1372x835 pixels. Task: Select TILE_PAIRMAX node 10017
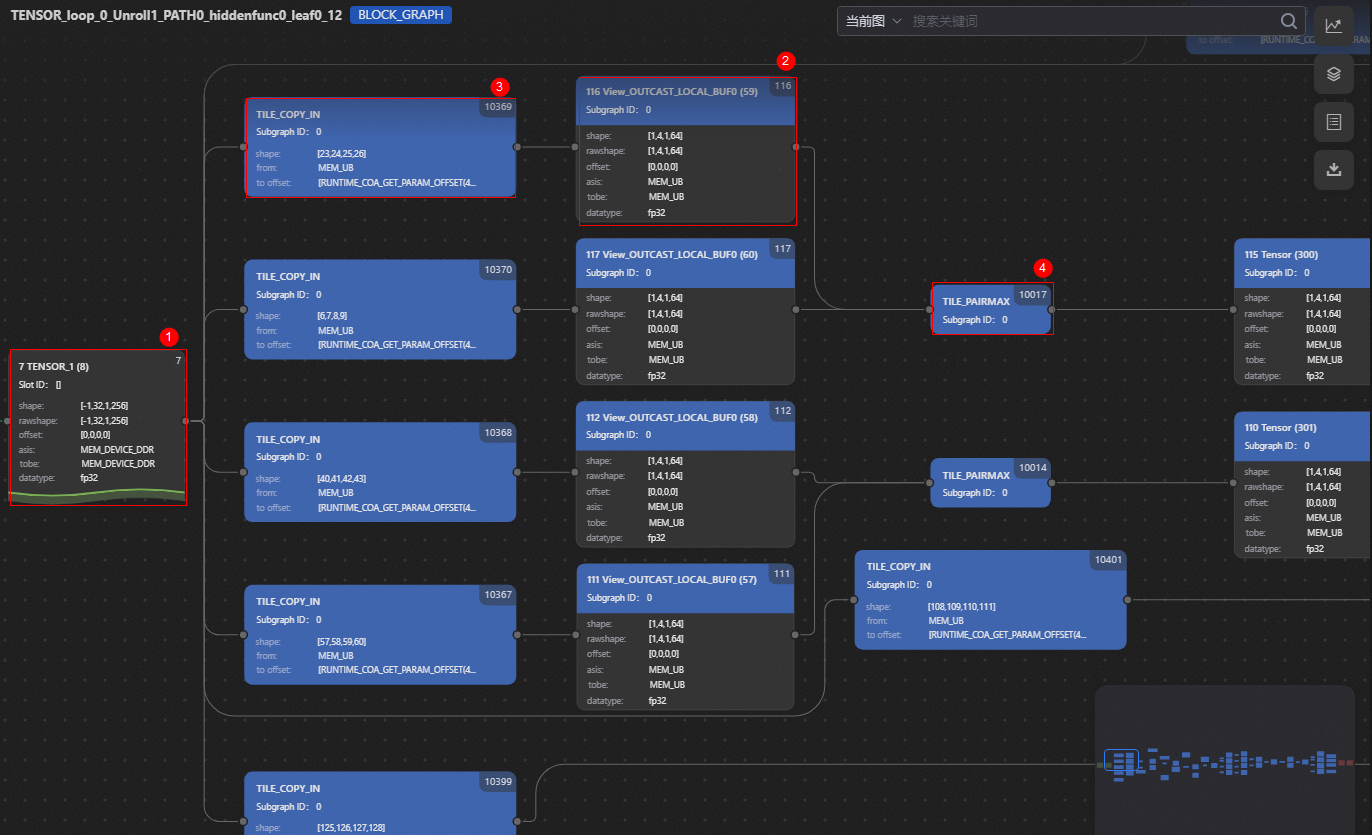pos(990,309)
